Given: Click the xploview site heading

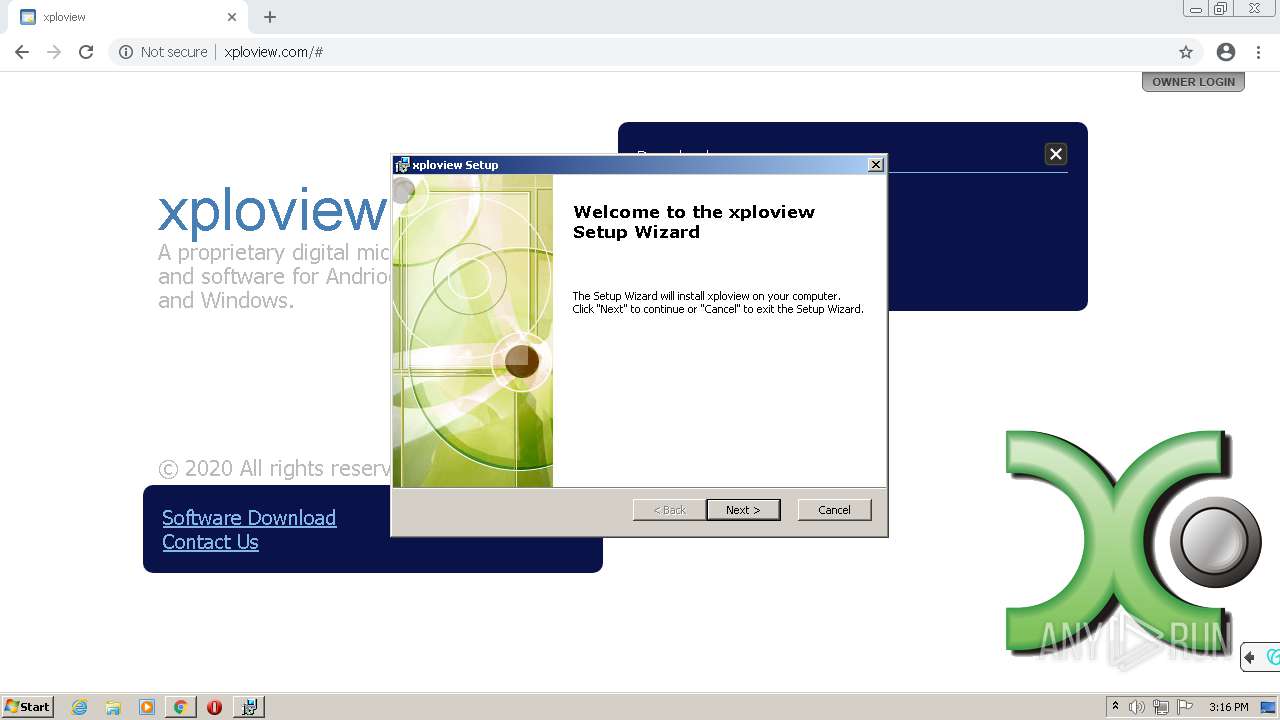Looking at the screenshot, I should (x=272, y=211).
